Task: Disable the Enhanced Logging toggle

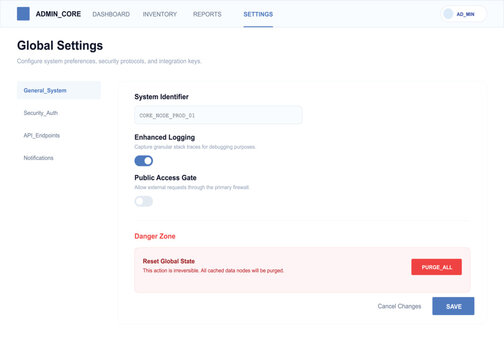Action: [x=144, y=161]
